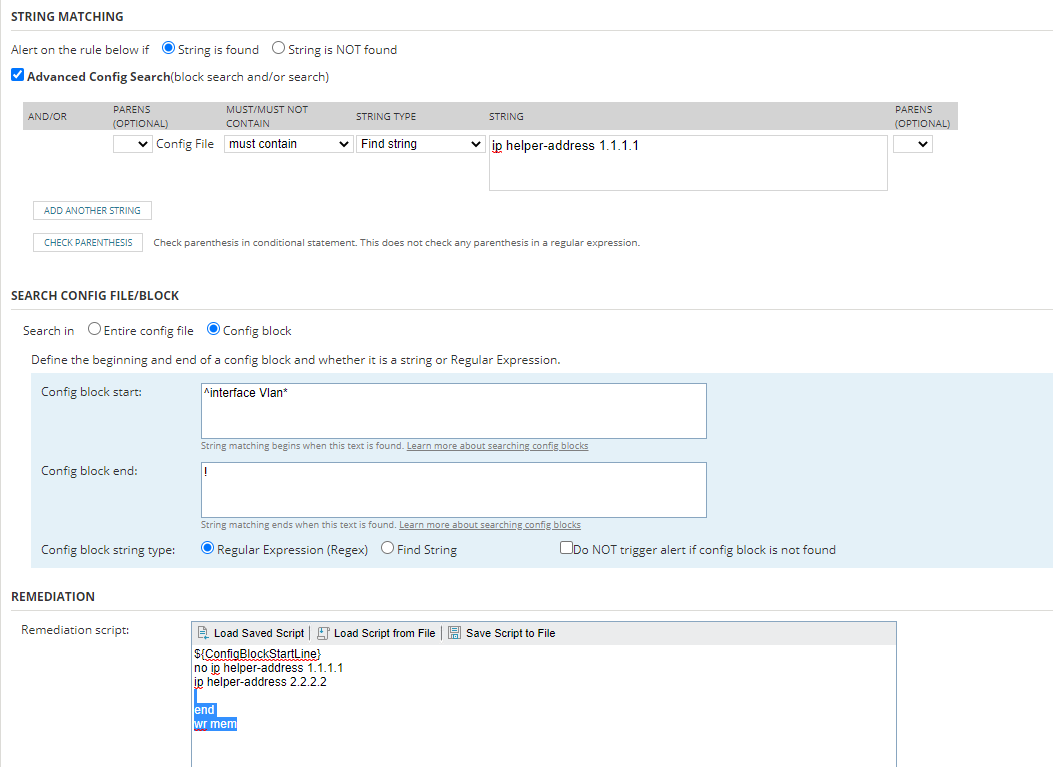Select 'String is found' radio button
The width and height of the screenshot is (1053, 767).
(x=169, y=48)
